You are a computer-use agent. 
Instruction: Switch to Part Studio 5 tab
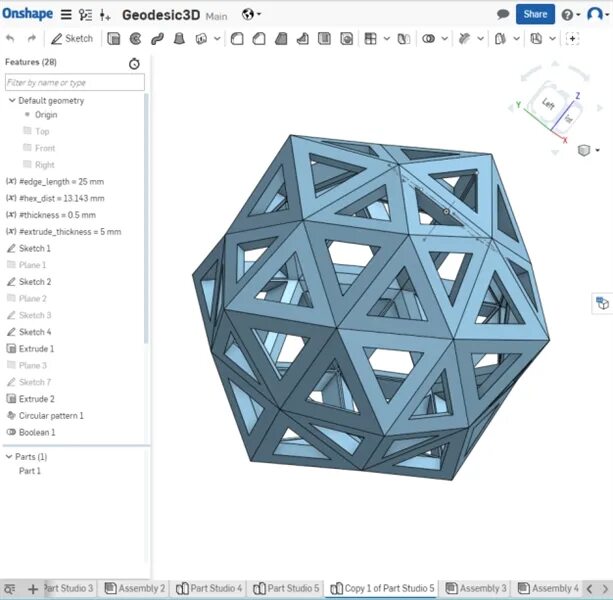[x=286, y=588]
